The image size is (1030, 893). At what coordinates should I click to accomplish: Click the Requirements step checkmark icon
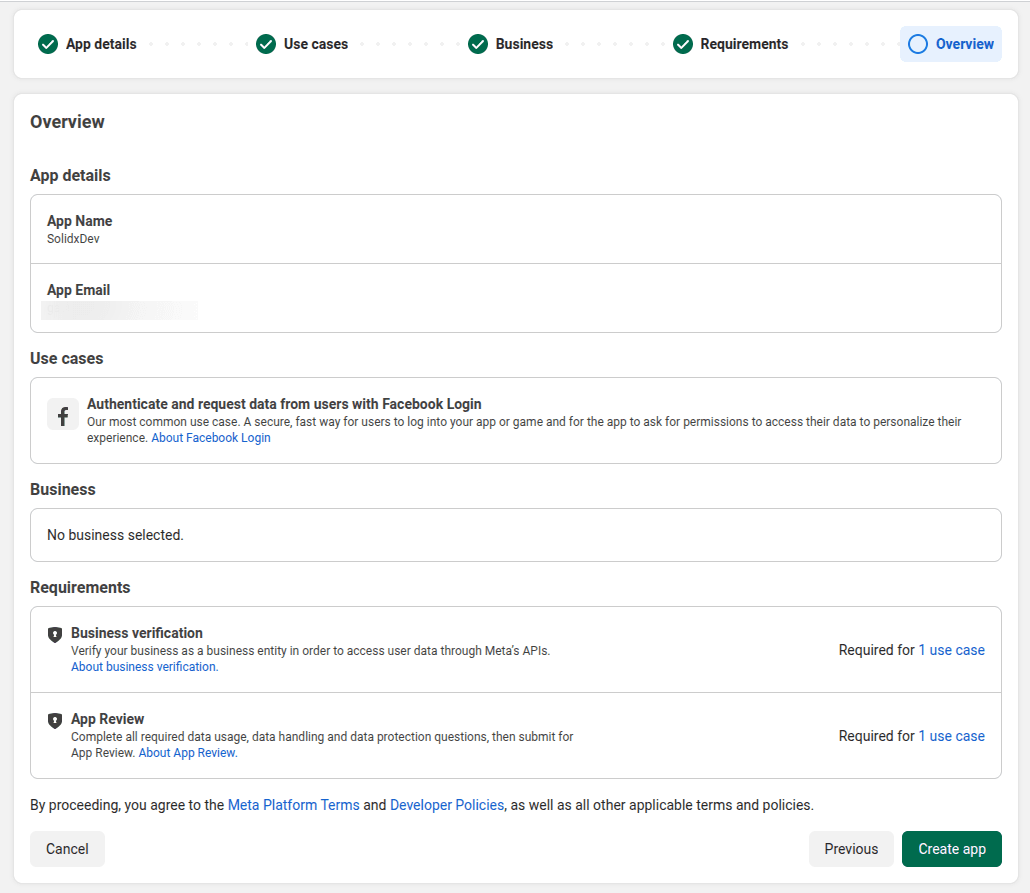[x=683, y=44]
